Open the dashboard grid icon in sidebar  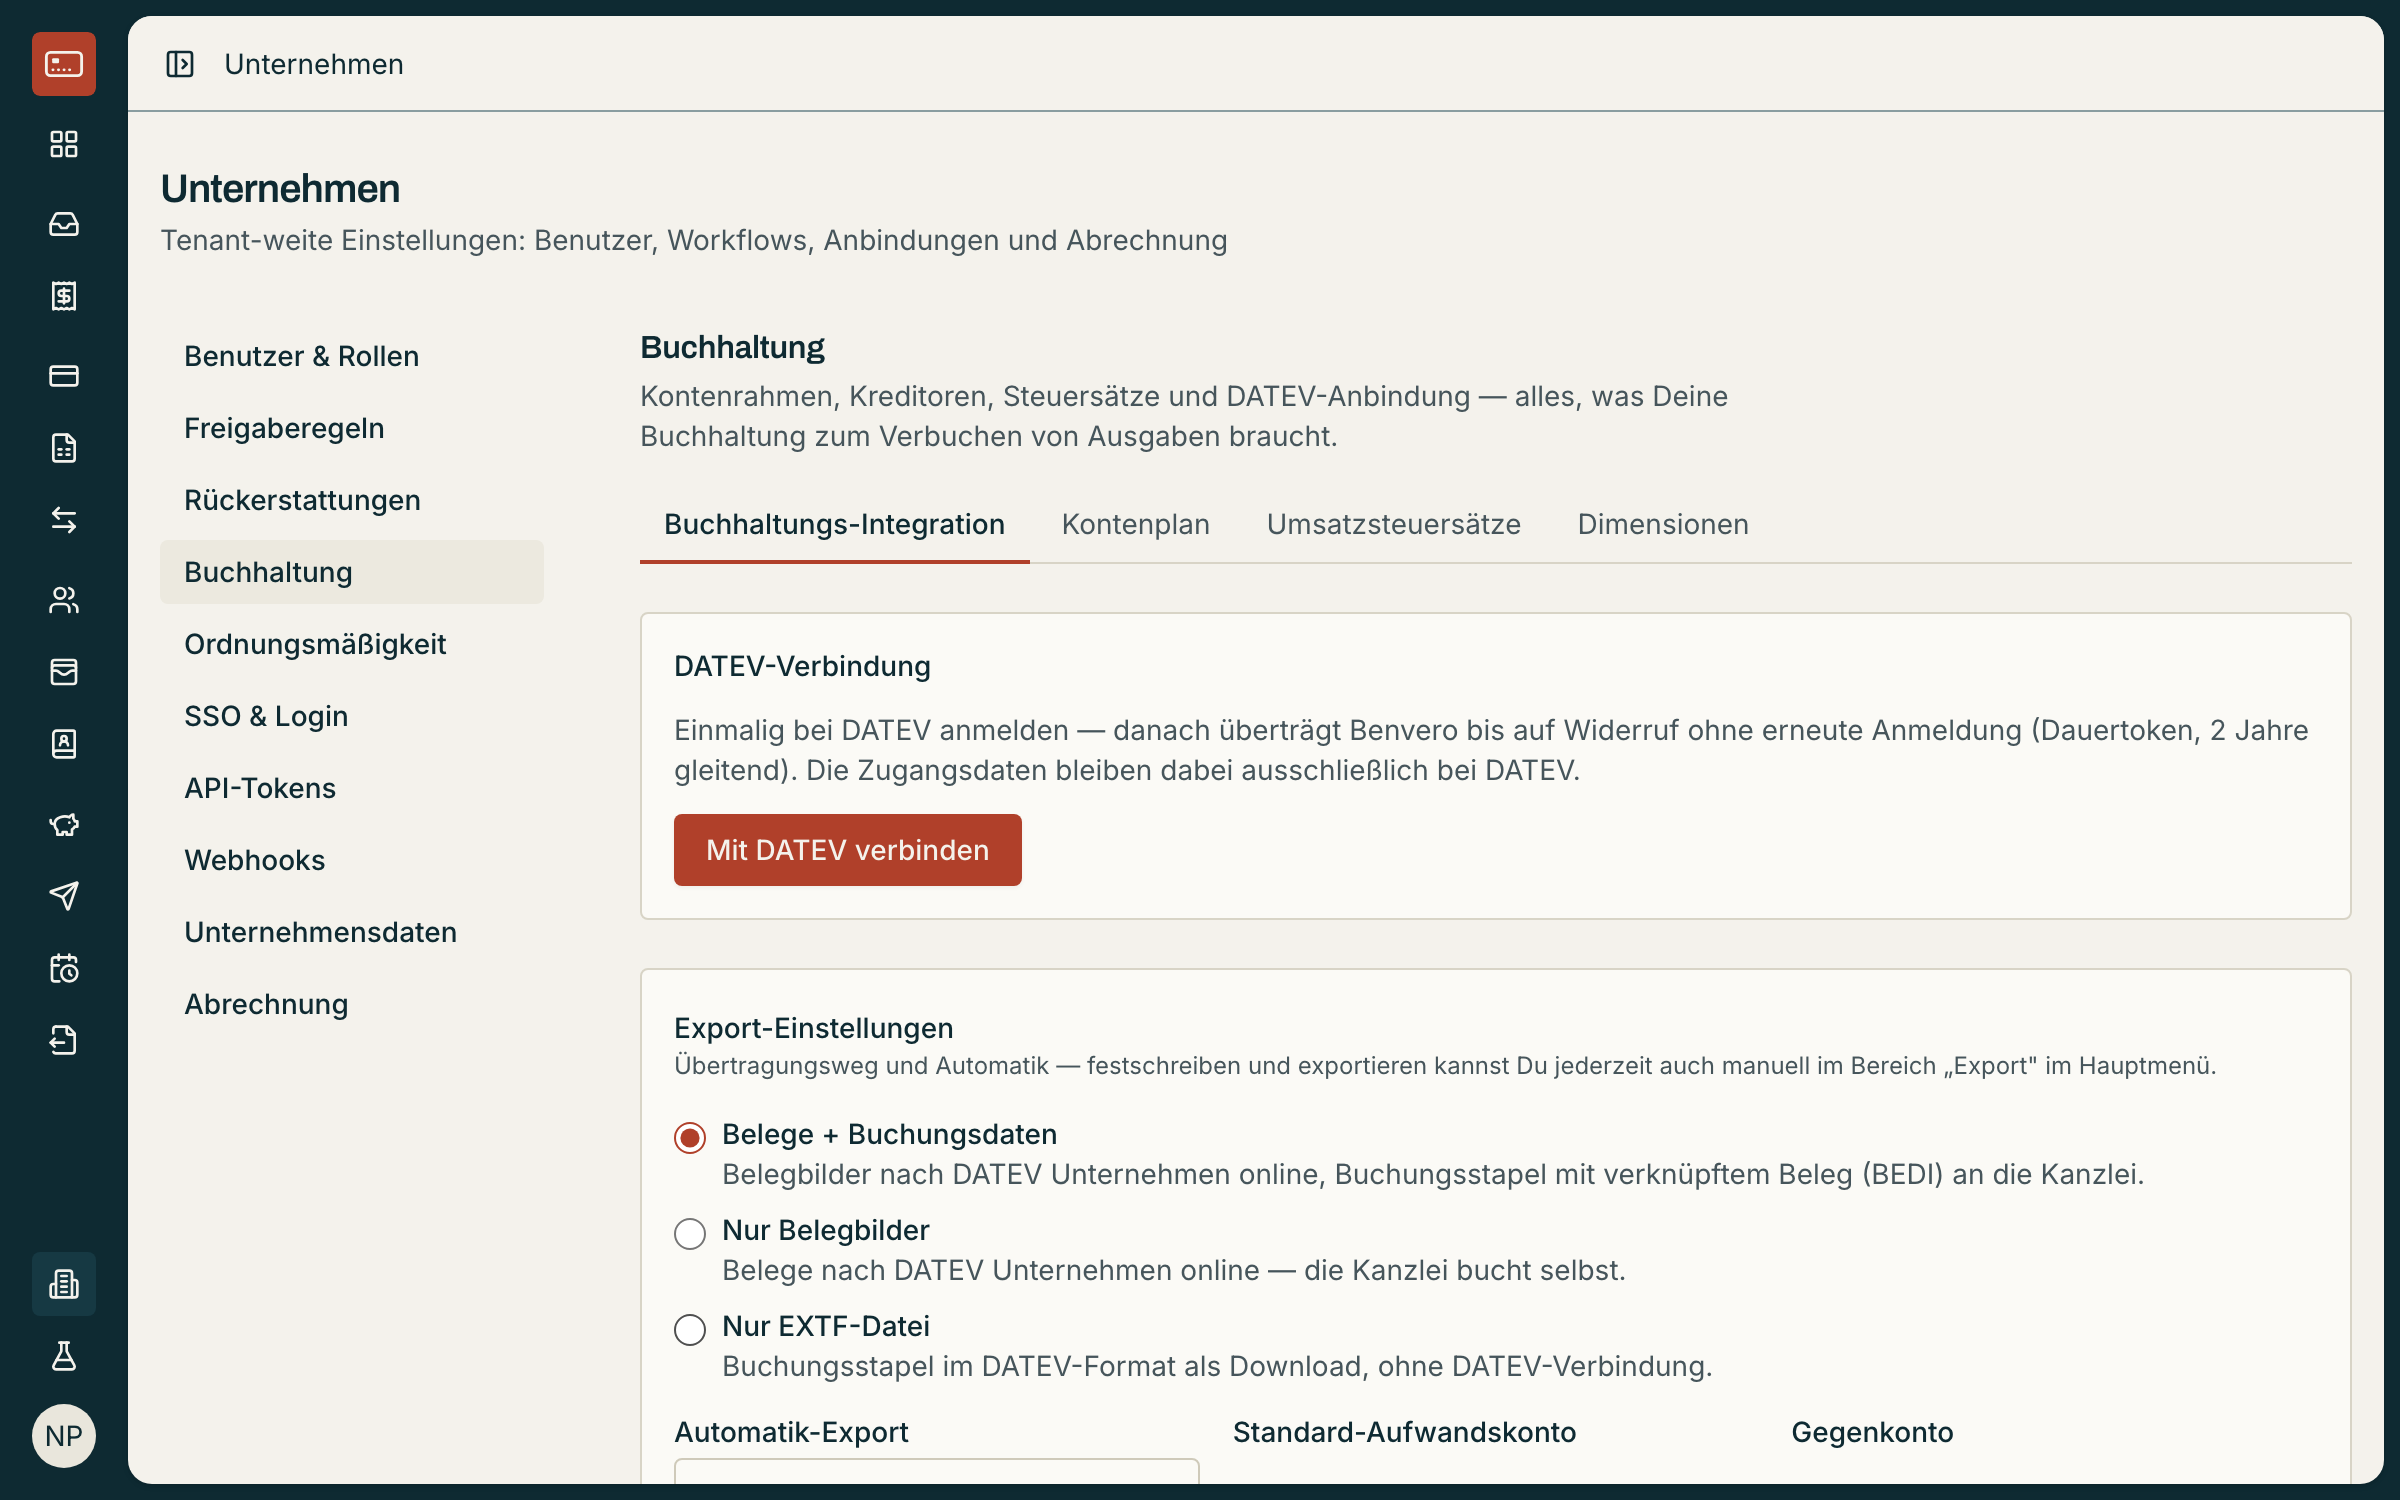click(64, 144)
